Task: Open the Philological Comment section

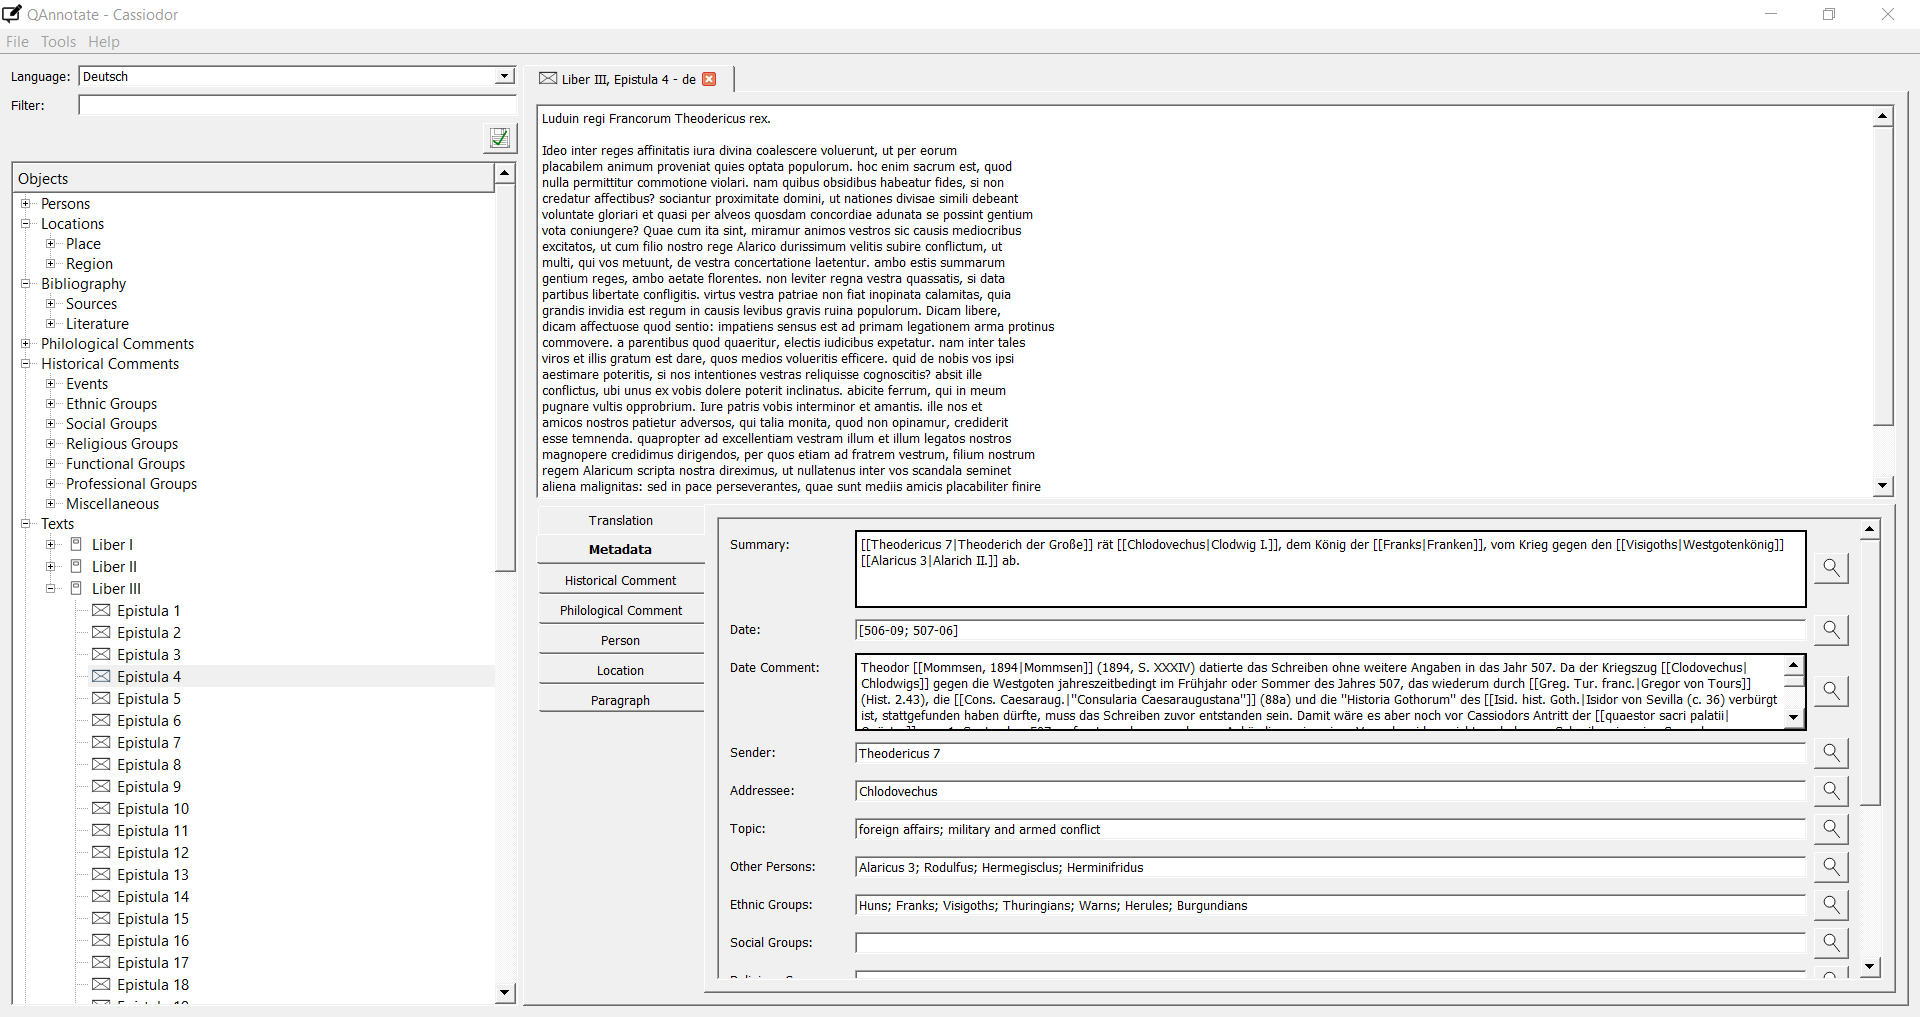Action: pyautogui.click(x=621, y=611)
